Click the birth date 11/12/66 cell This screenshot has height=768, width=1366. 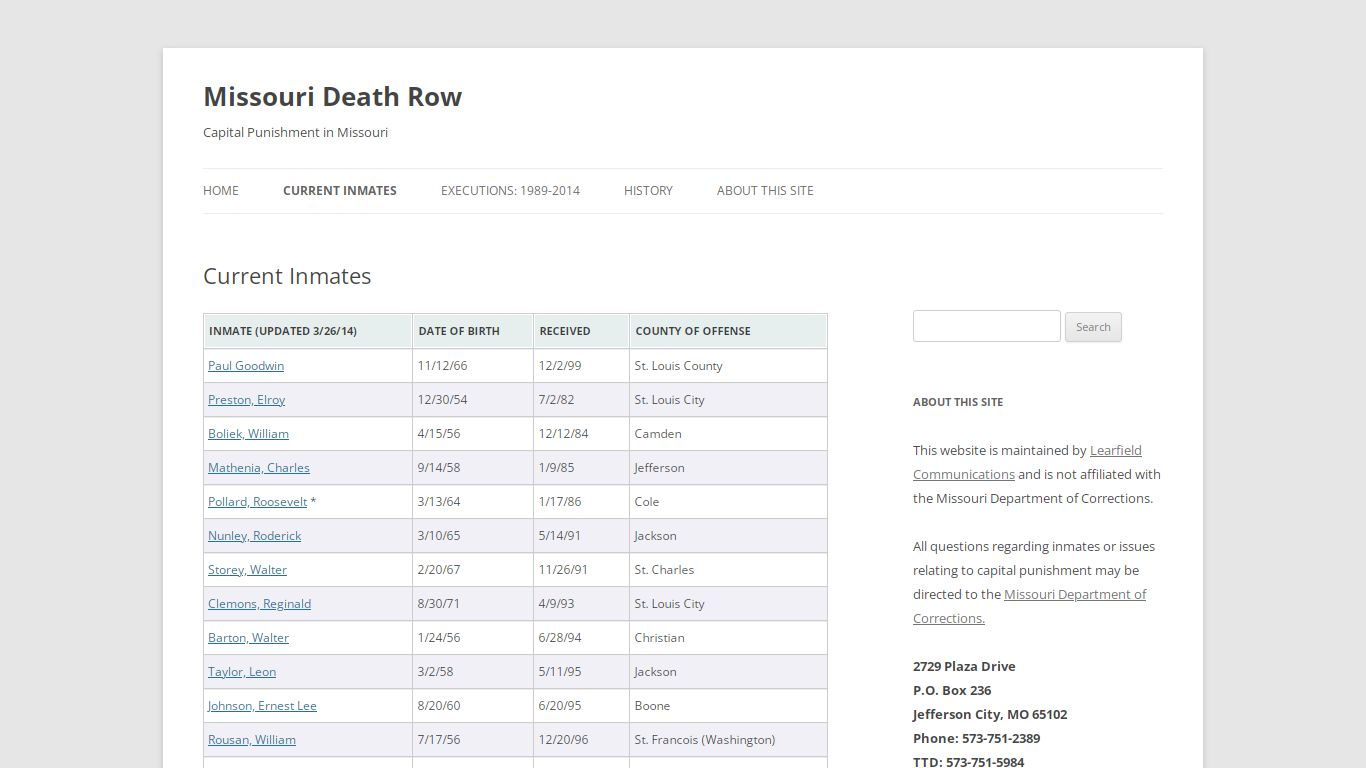pos(473,366)
